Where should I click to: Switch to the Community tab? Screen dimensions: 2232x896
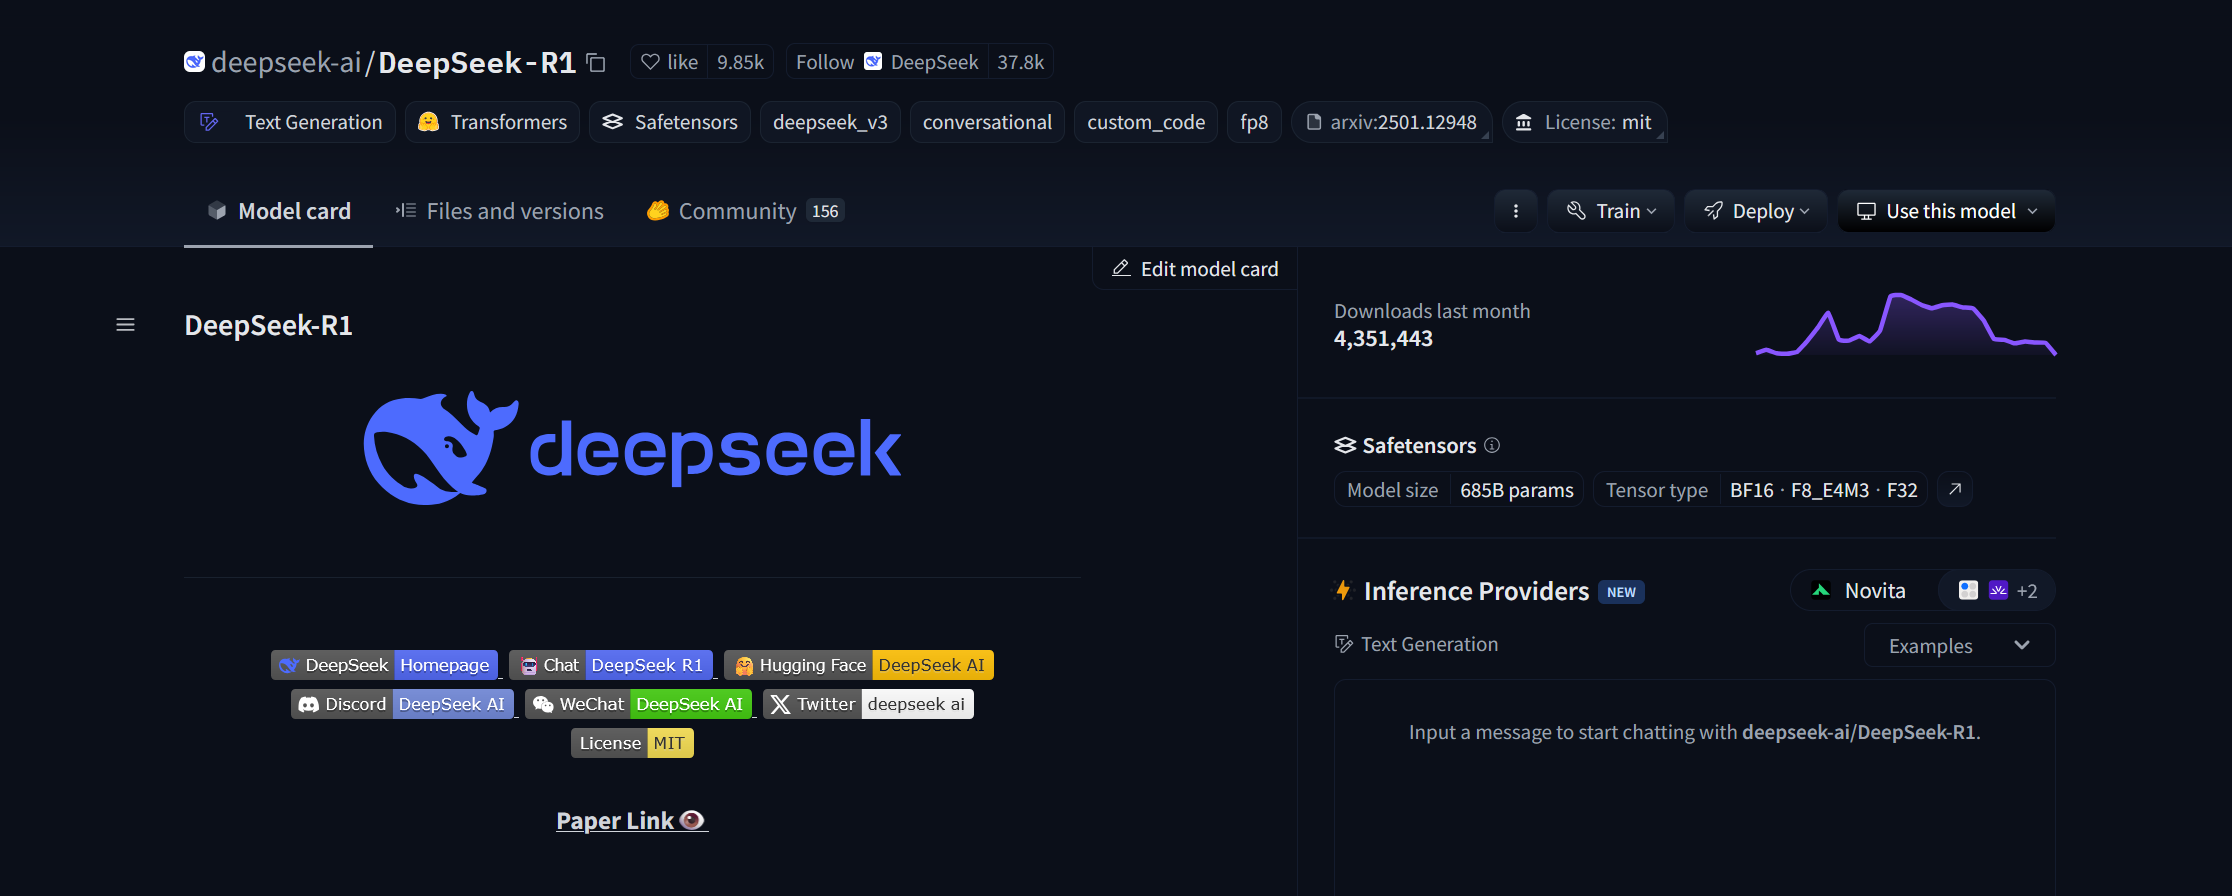(x=745, y=211)
